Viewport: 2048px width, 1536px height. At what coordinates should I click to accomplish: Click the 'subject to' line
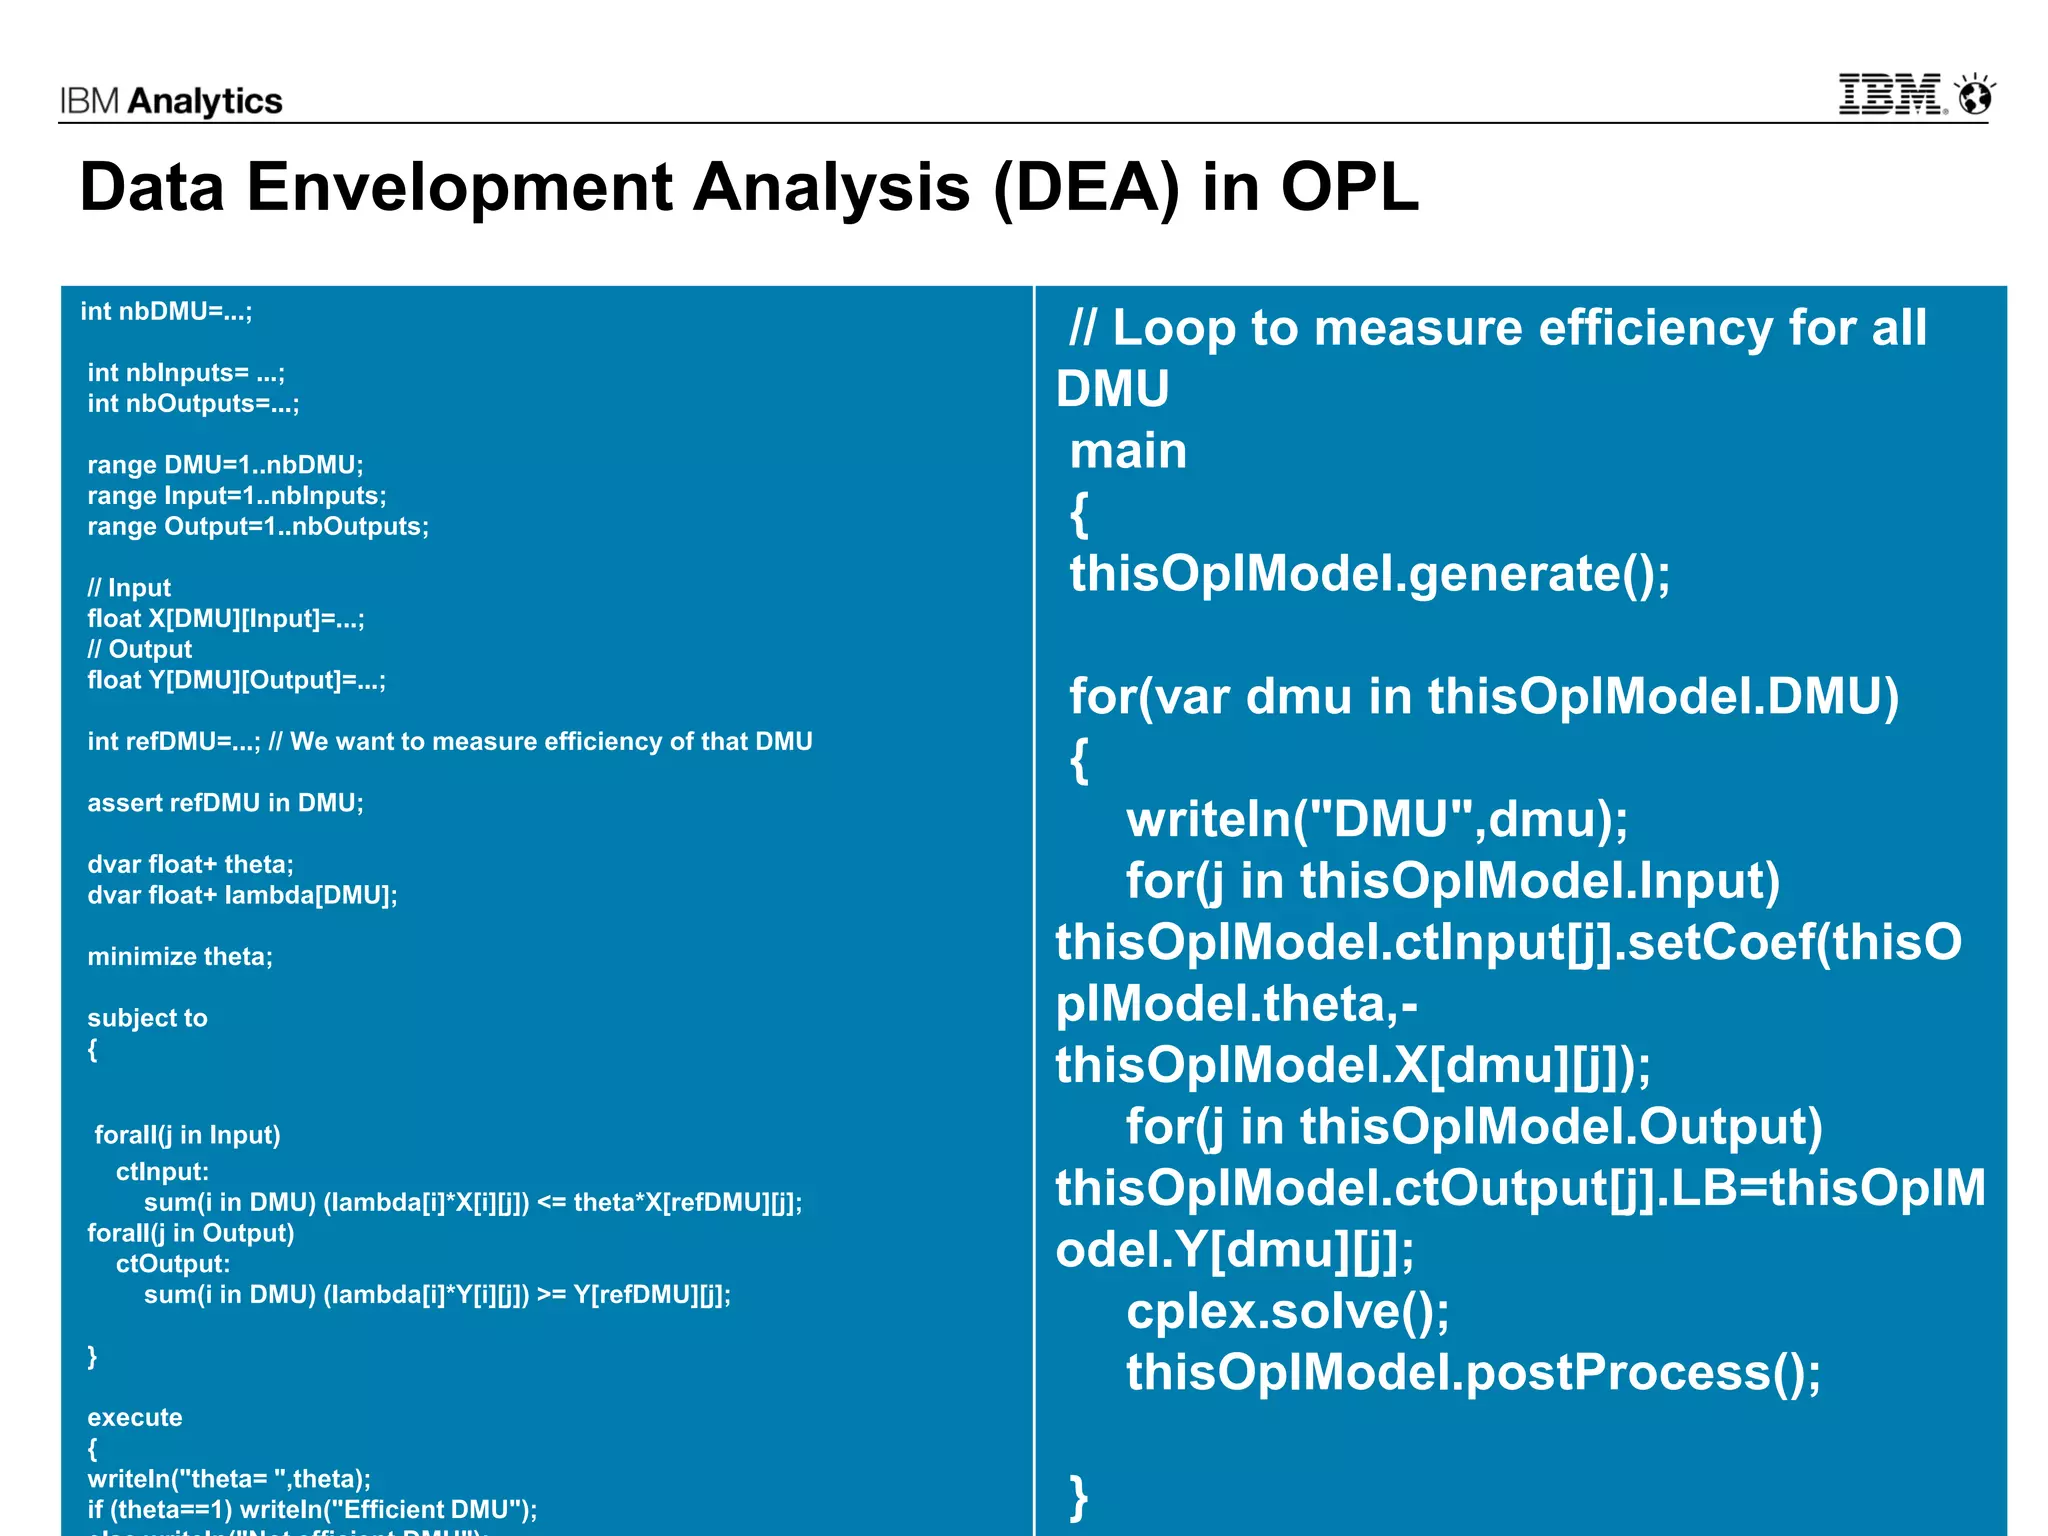pos(147,1018)
